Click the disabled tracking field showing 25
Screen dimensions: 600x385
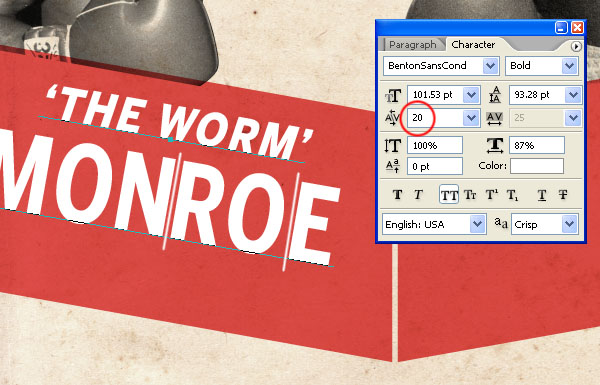click(x=537, y=117)
